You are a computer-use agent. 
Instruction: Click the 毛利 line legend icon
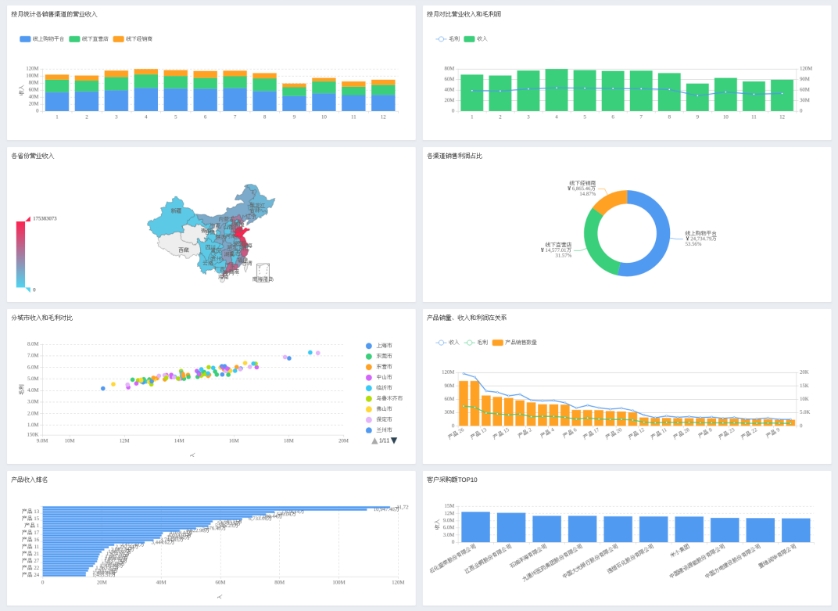[441, 38]
